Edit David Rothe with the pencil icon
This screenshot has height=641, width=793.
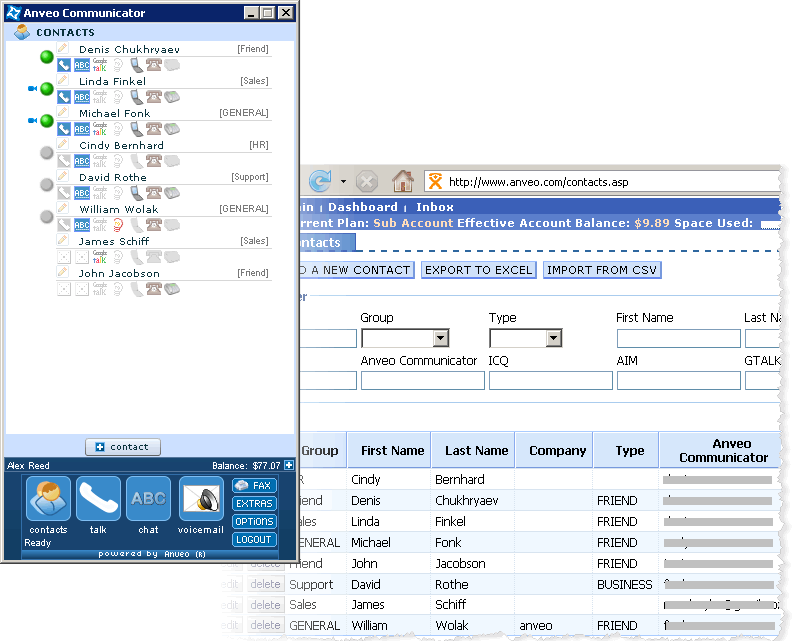coord(63,176)
